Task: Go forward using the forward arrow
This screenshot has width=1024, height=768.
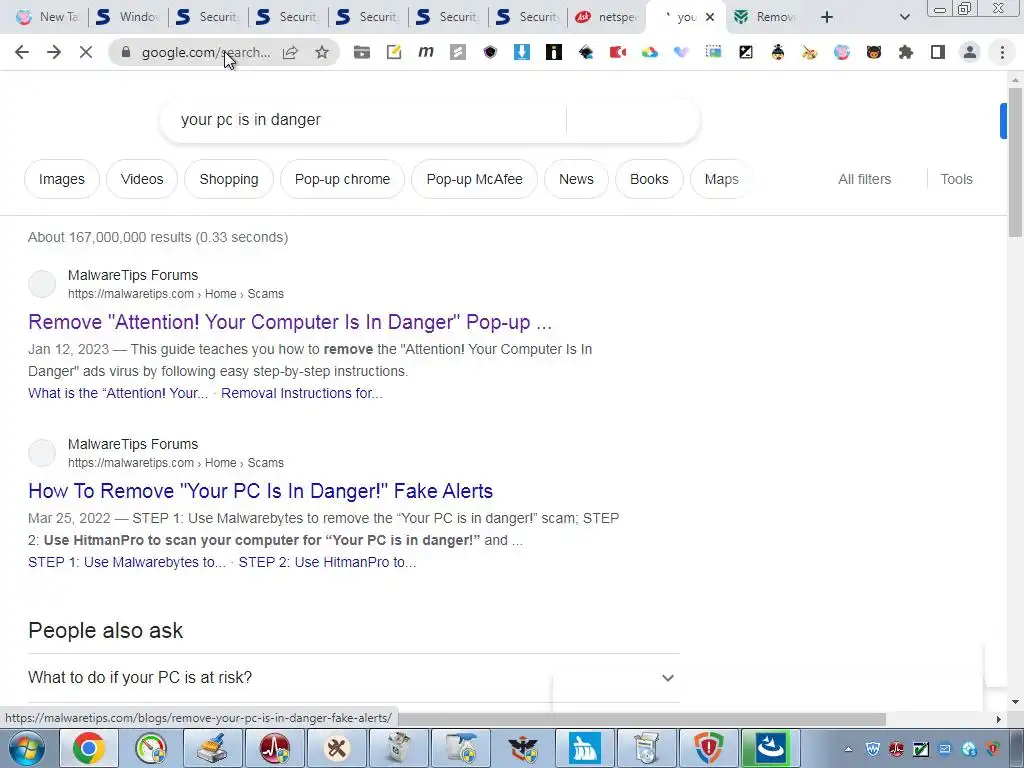Action: [x=54, y=52]
